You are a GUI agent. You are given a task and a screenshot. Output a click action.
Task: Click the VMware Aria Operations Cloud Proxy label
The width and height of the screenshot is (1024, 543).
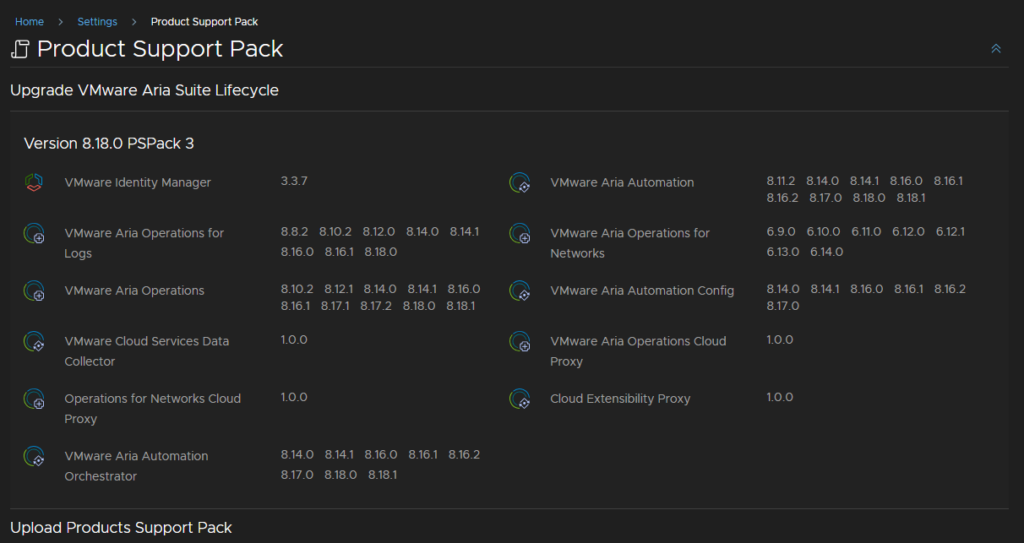coord(638,351)
